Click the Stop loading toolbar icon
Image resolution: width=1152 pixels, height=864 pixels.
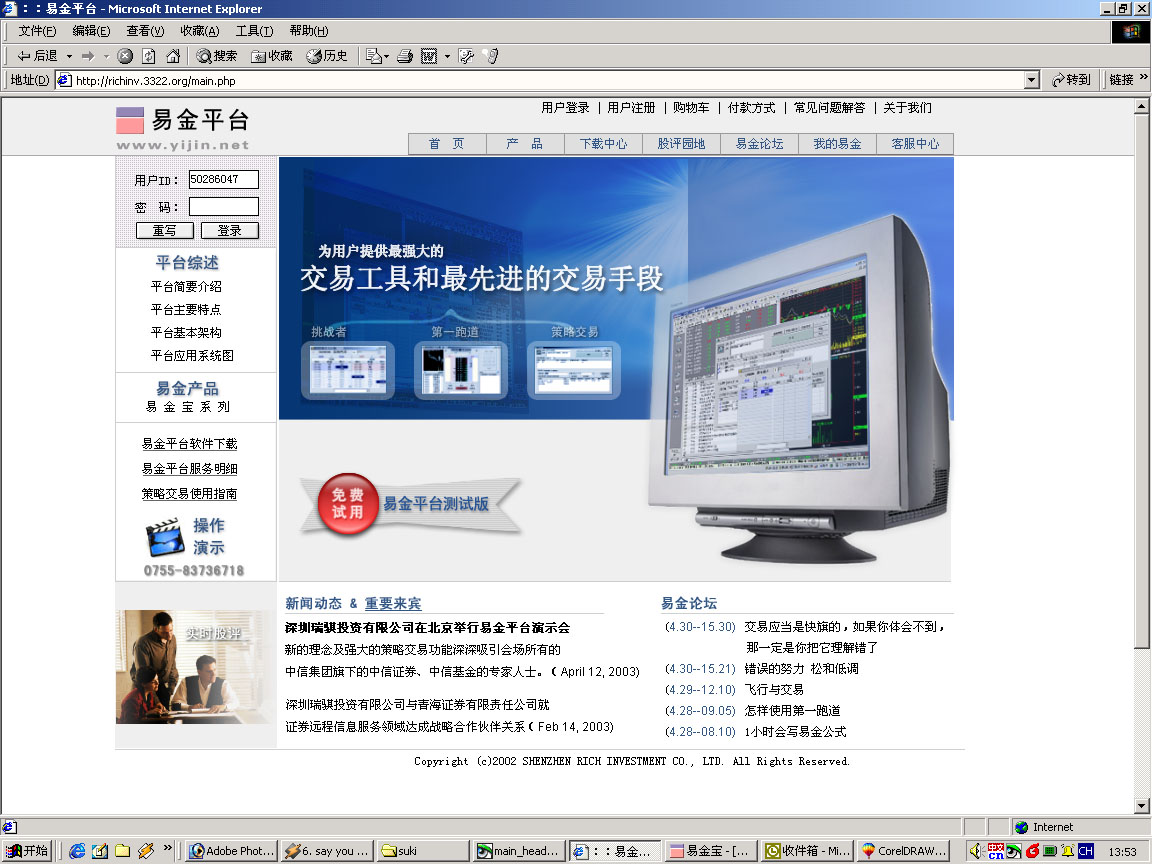coord(125,56)
